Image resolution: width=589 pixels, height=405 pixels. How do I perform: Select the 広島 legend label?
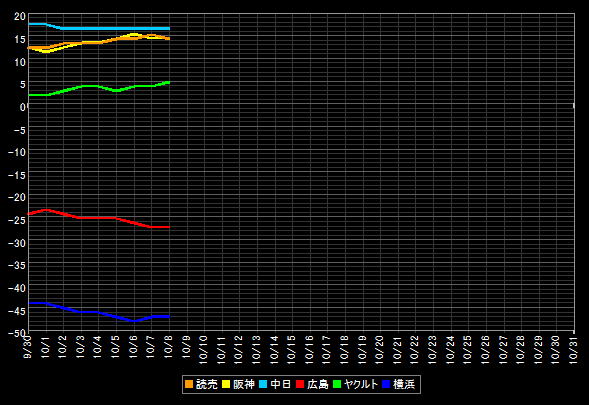(317, 384)
